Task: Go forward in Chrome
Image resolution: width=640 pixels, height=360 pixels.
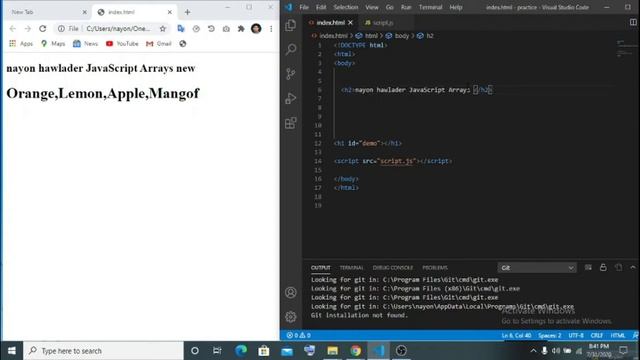Action: [27, 29]
